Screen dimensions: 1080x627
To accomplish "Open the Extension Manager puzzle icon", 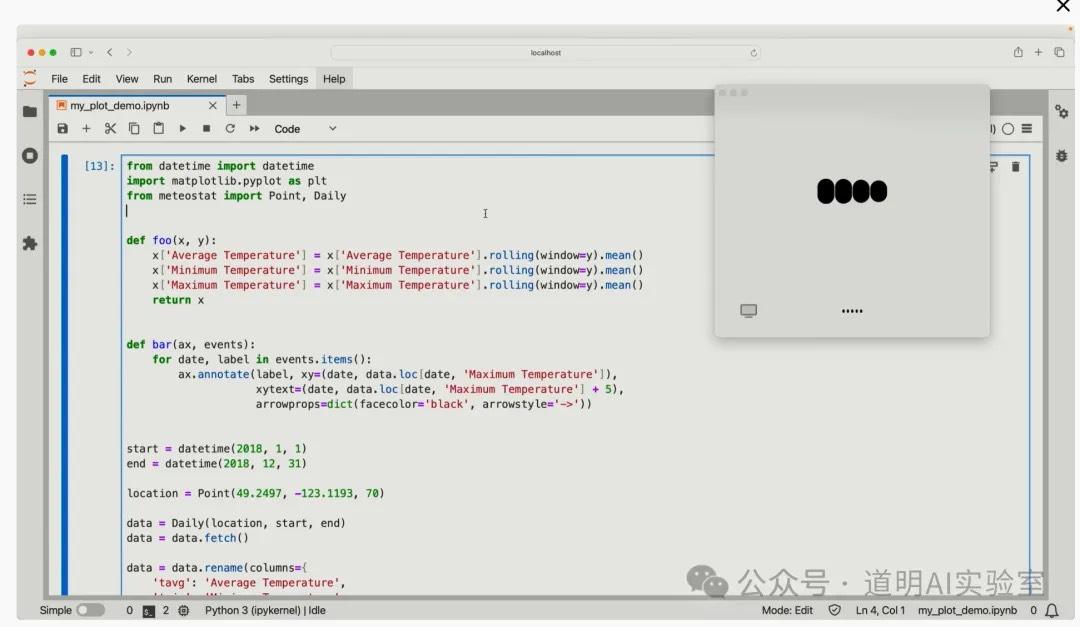I will click(30, 243).
